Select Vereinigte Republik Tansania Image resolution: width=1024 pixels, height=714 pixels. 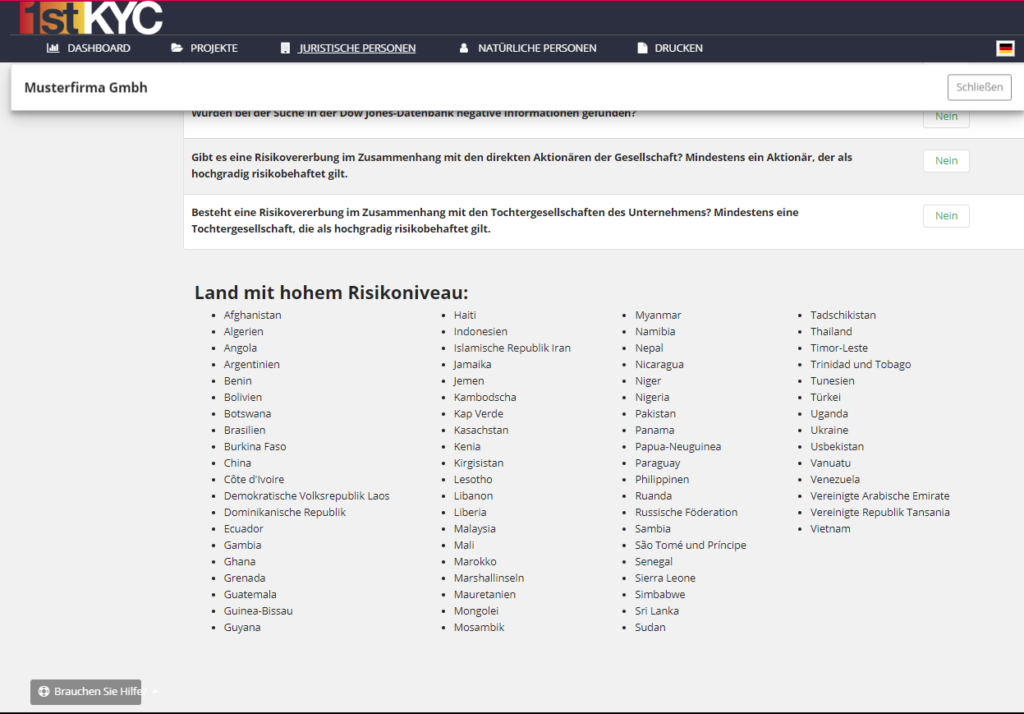(x=880, y=512)
